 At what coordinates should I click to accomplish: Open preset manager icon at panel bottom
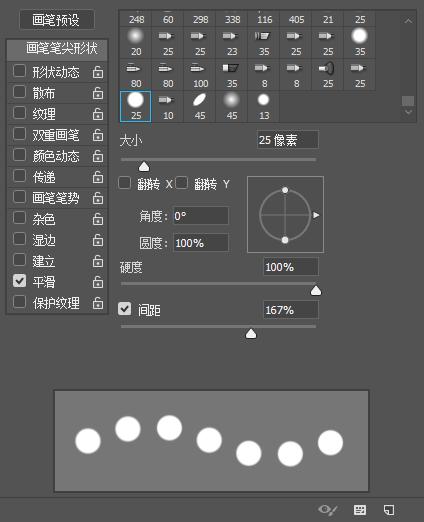coord(360,510)
